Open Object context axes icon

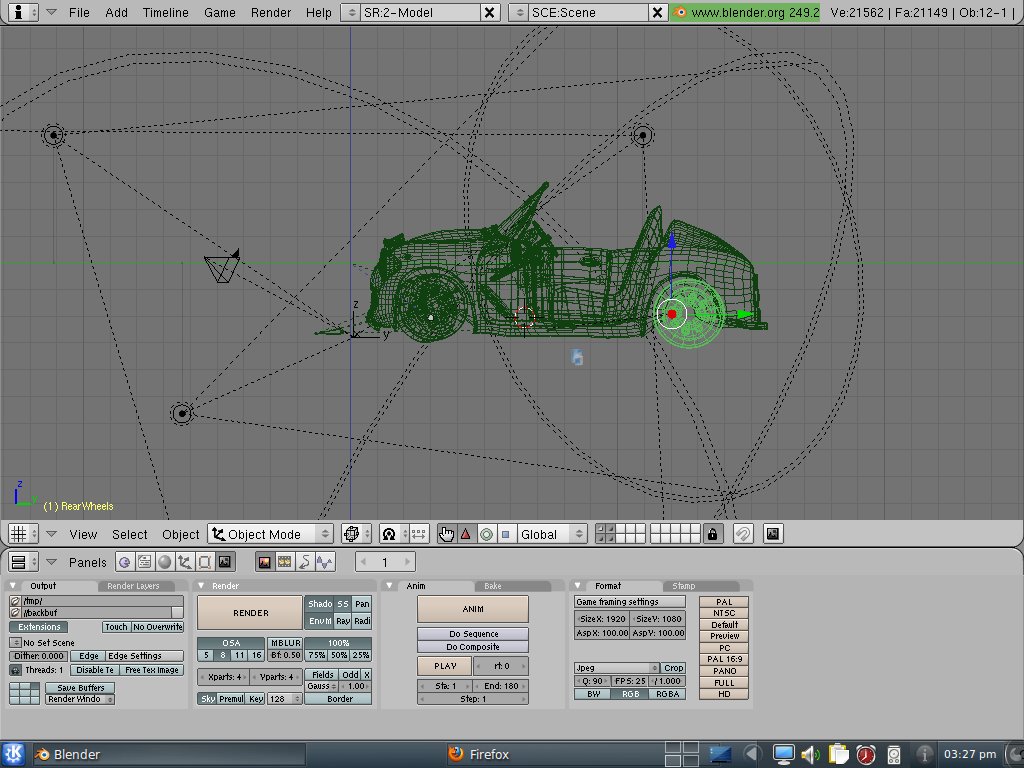click(x=185, y=562)
